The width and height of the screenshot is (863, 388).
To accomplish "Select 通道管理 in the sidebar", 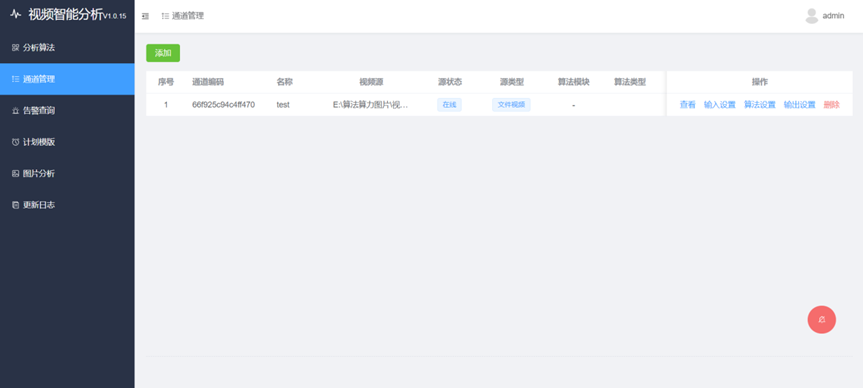I will [67, 79].
